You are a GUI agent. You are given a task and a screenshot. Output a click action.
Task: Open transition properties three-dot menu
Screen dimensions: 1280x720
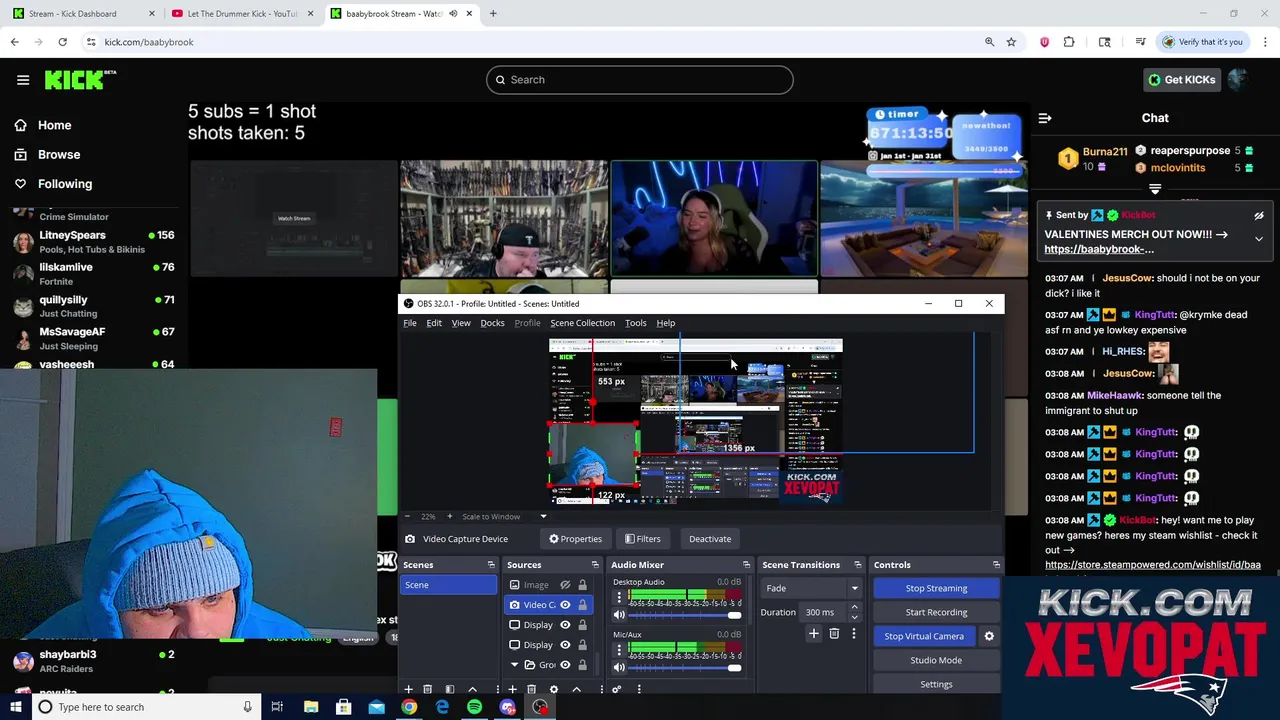[x=853, y=633]
